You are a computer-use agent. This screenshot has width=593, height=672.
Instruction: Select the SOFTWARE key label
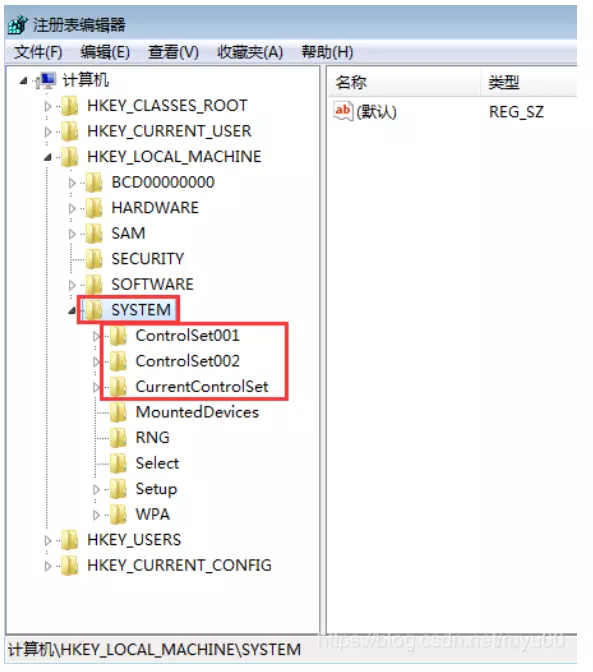[x=153, y=285]
